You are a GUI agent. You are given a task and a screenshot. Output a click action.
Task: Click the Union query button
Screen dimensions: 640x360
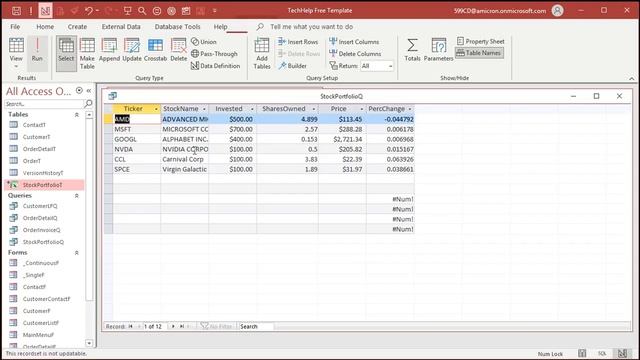204,42
